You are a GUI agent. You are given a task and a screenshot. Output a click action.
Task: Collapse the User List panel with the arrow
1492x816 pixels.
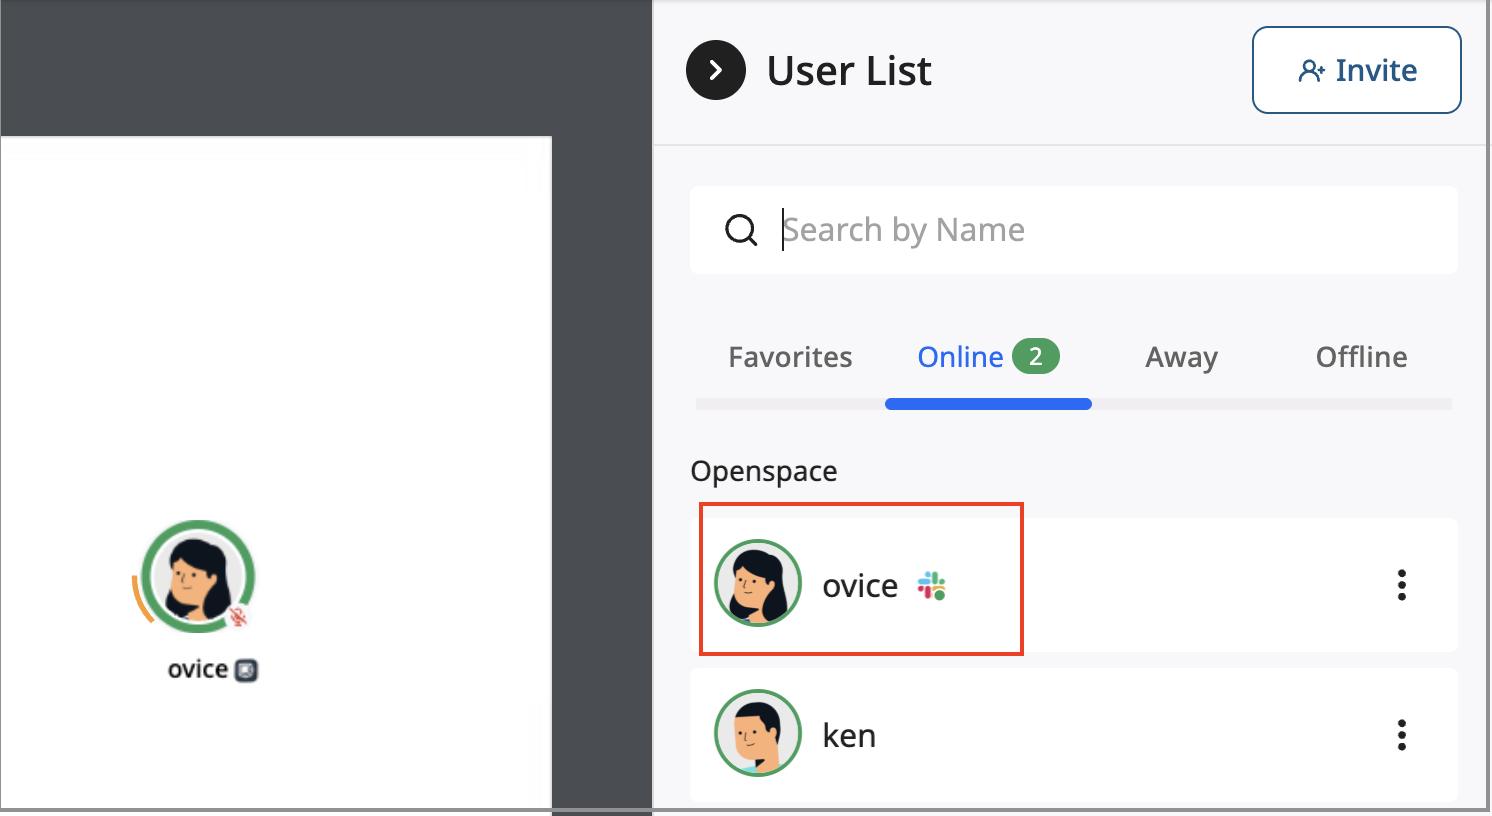pyautogui.click(x=715, y=70)
